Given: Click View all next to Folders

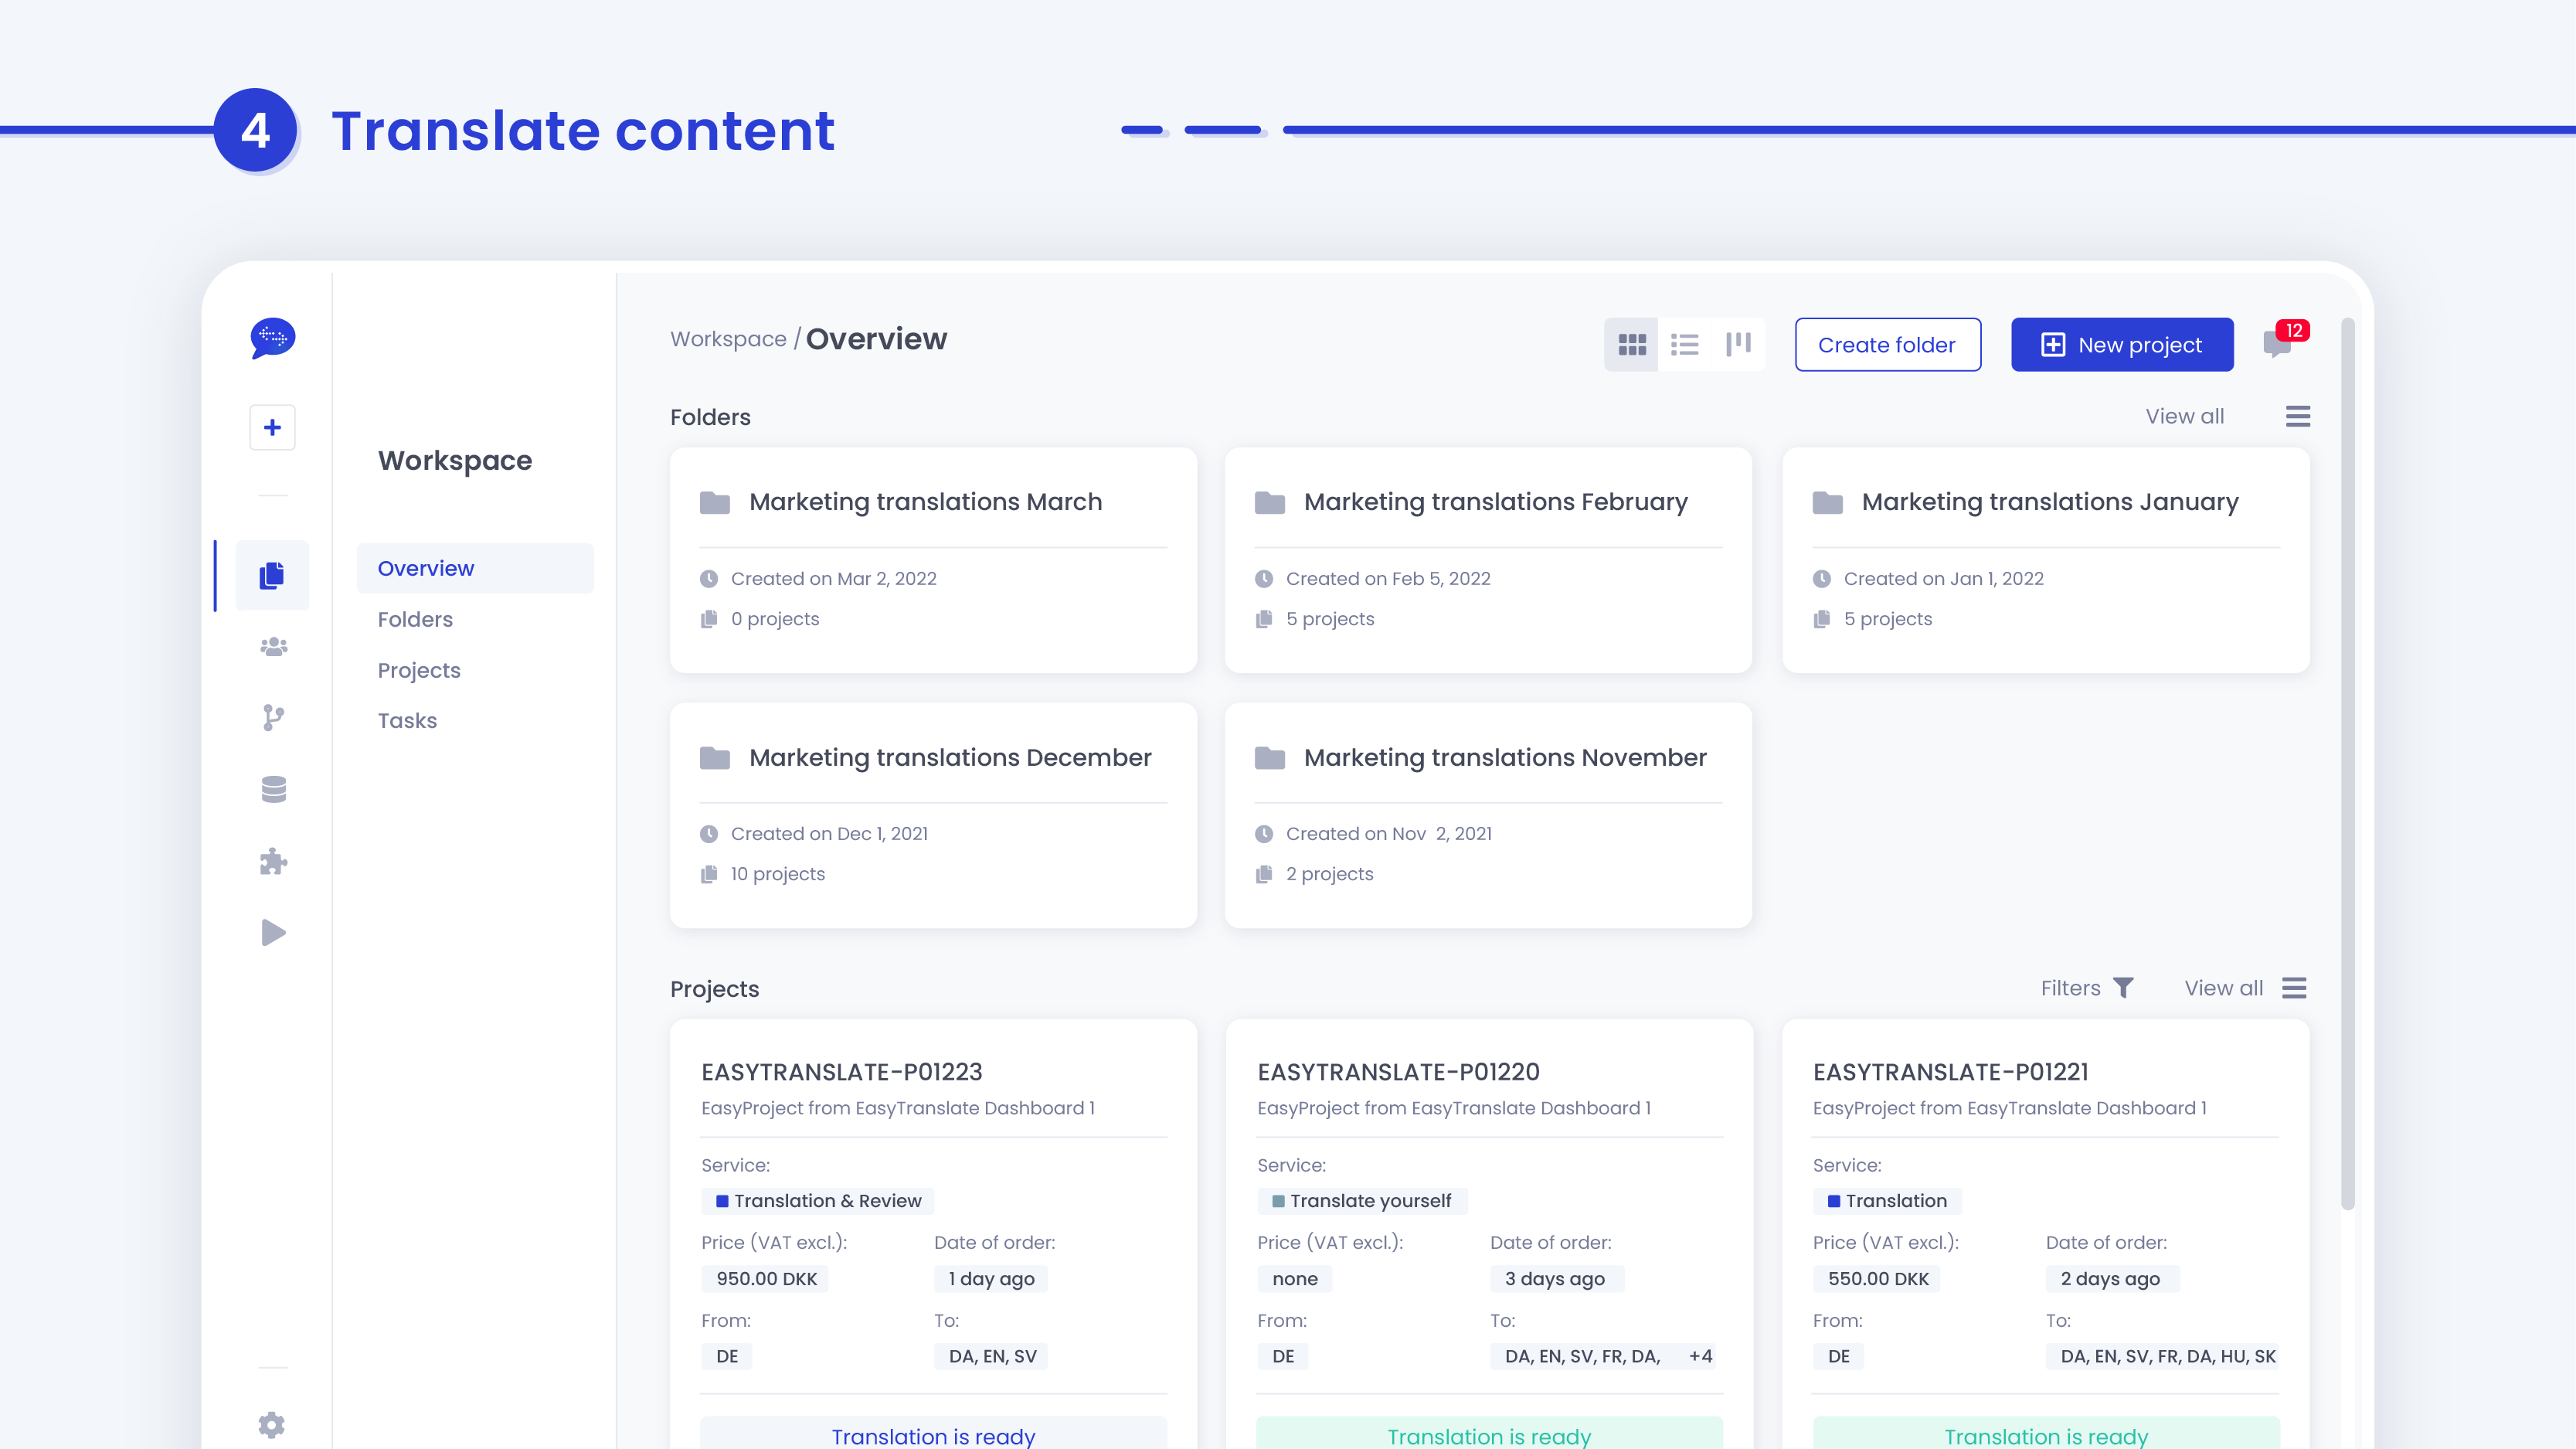Looking at the screenshot, I should [2185, 416].
